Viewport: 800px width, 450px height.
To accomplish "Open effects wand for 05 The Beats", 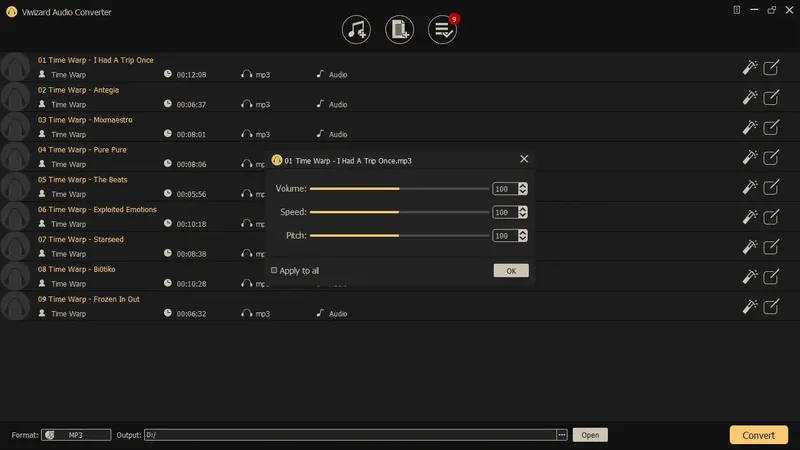I will 749,187.
